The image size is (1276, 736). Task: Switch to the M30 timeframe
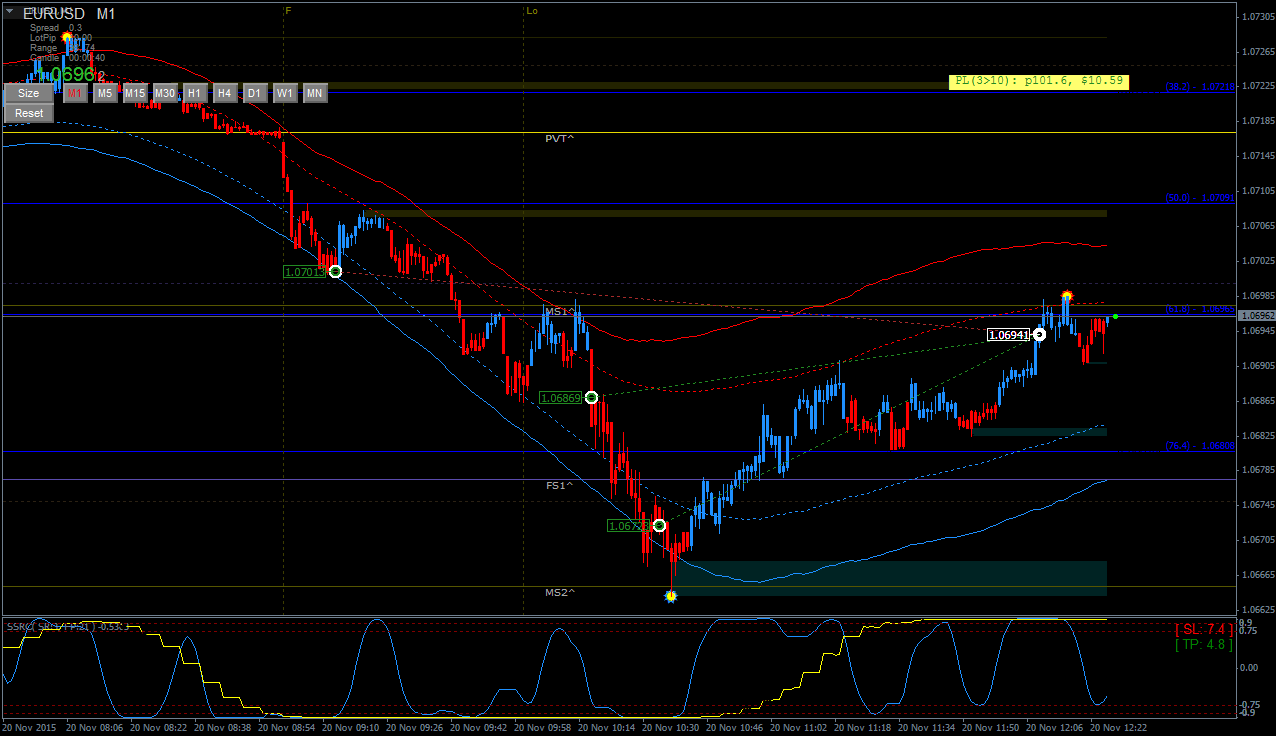click(165, 93)
